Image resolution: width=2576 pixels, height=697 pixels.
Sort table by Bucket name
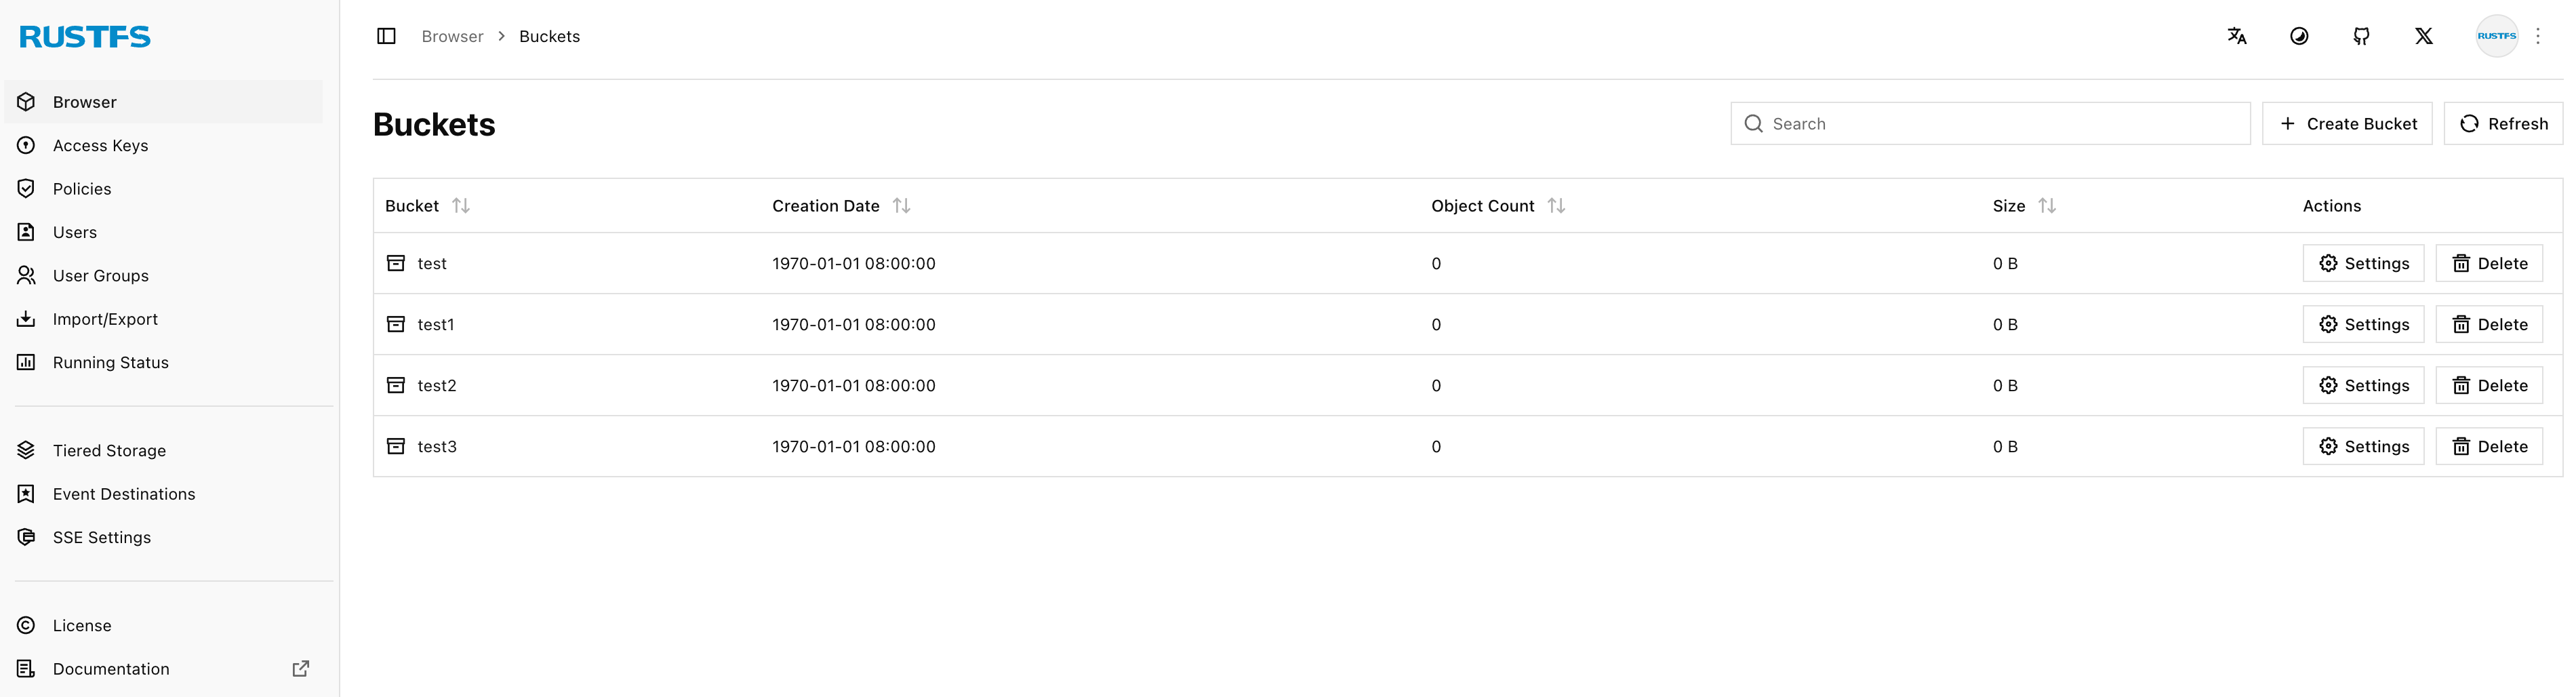[x=460, y=205]
